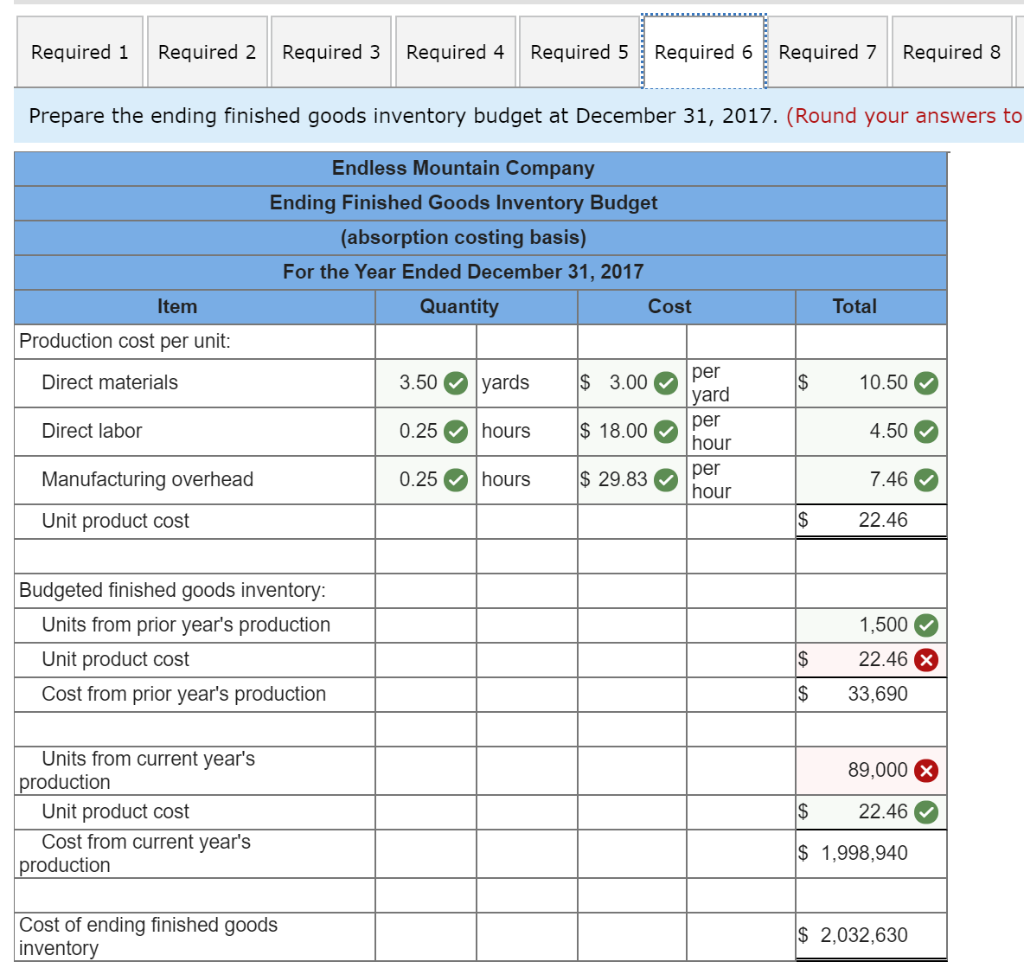
Task: Click the red X next to the 22.46 unit cost
Action: pyautogui.click(x=926, y=659)
